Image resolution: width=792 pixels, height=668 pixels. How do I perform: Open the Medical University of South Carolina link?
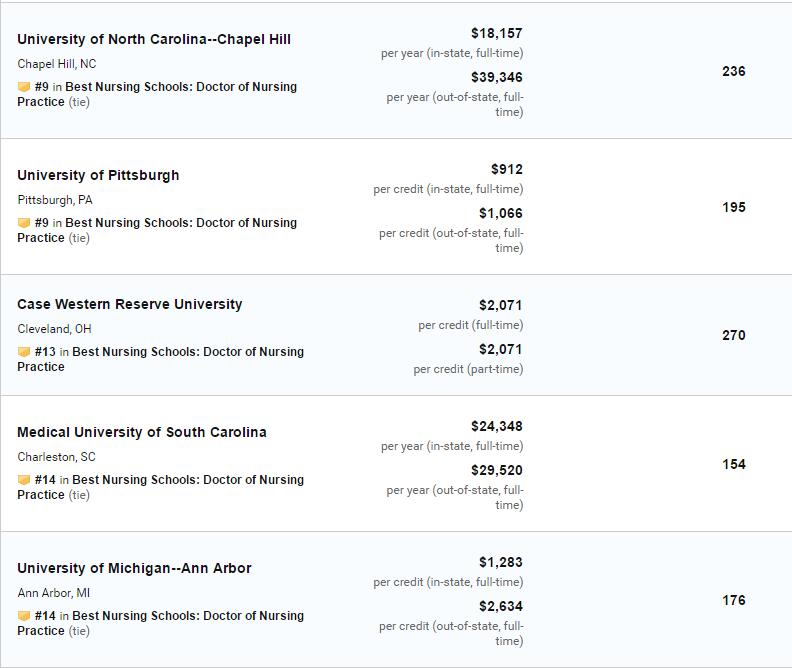pyautogui.click(x=142, y=432)
